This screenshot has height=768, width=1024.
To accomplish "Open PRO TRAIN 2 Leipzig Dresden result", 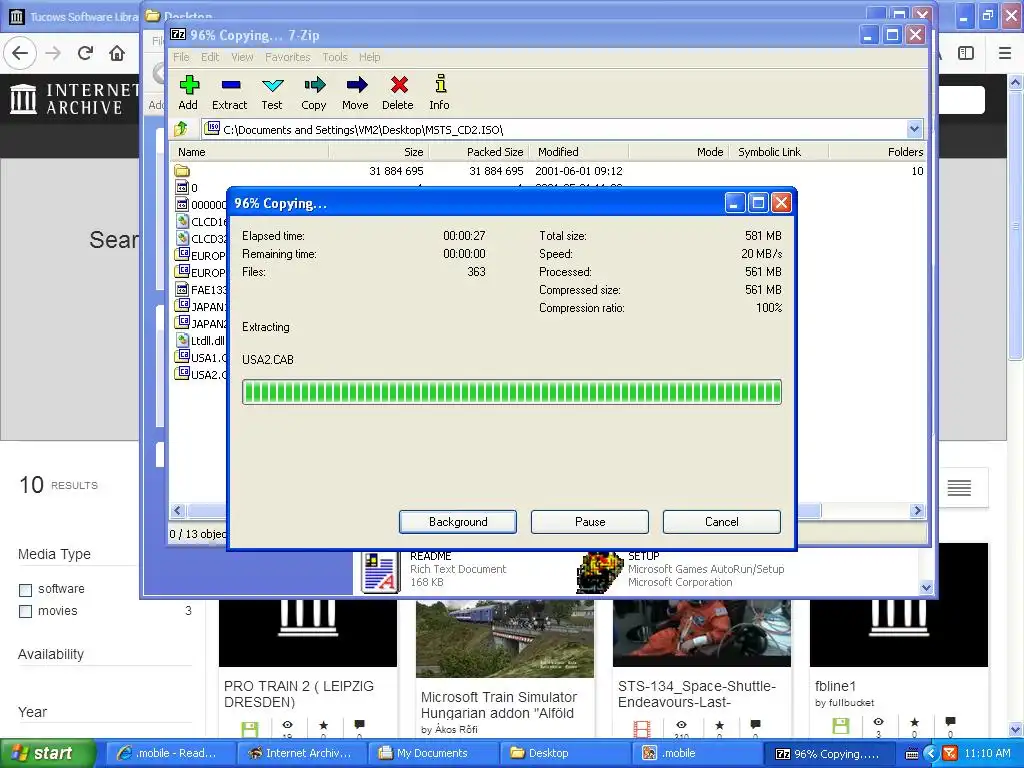I will coord(298,694).
